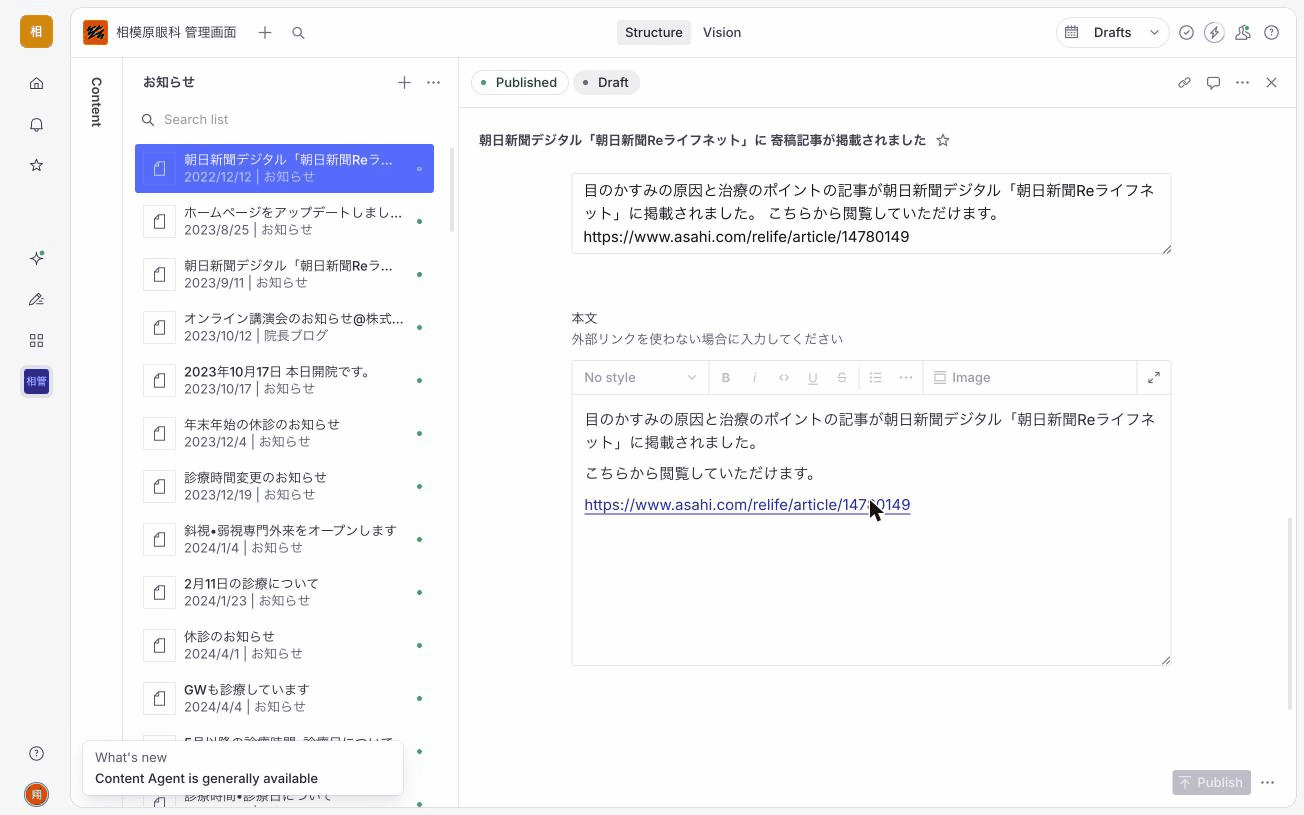The width and height of the screenshot is (1304, 815).
Task: Open notifications bell icon
Action: pos(36,124)
